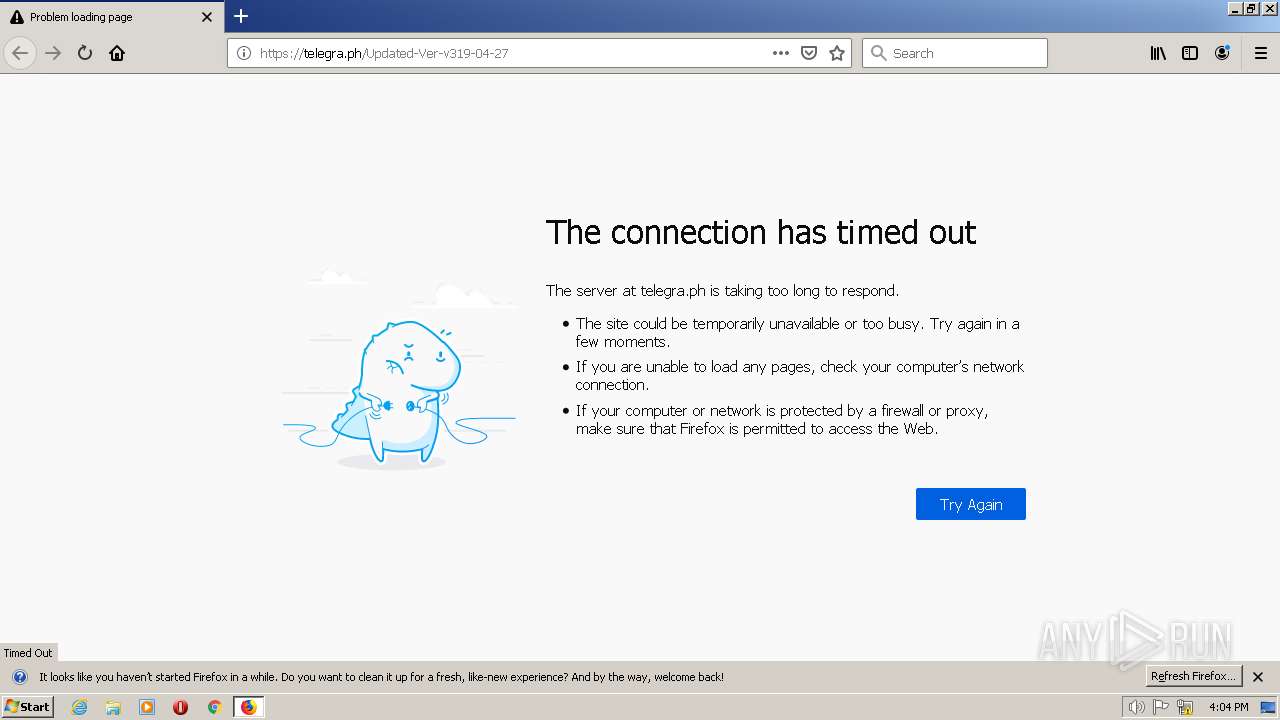Click the volume tray icon
Image resolution: width=1280 pixels, height=720 pixels.
tap(1136, 707)
